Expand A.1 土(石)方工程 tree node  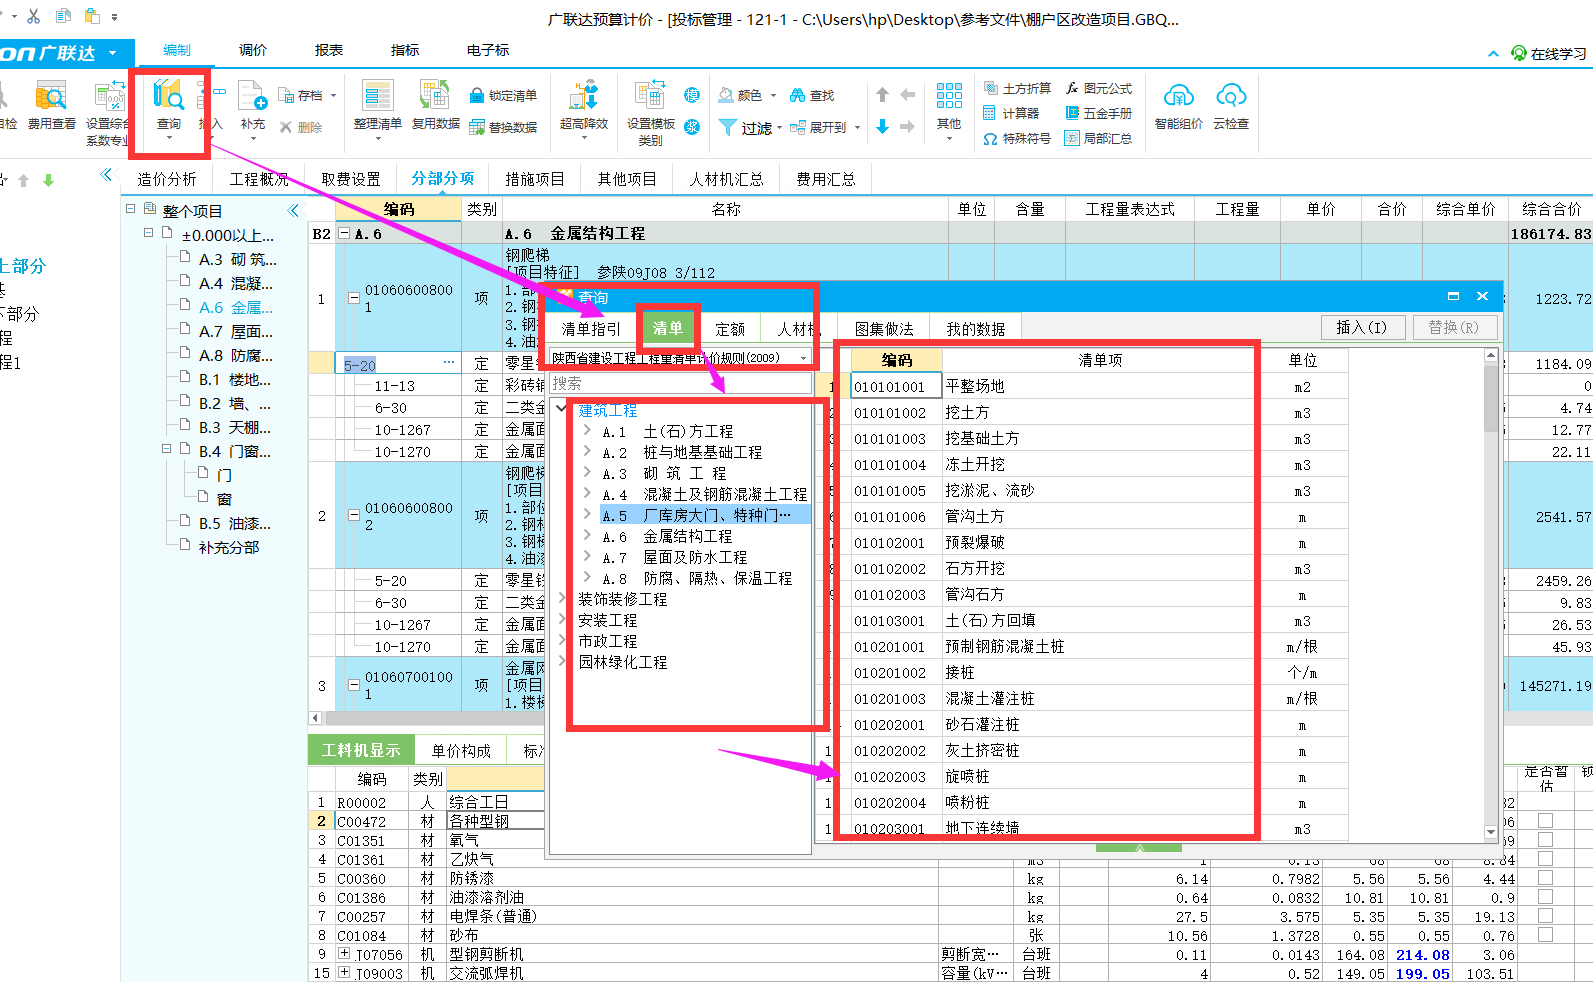point(587,431)
